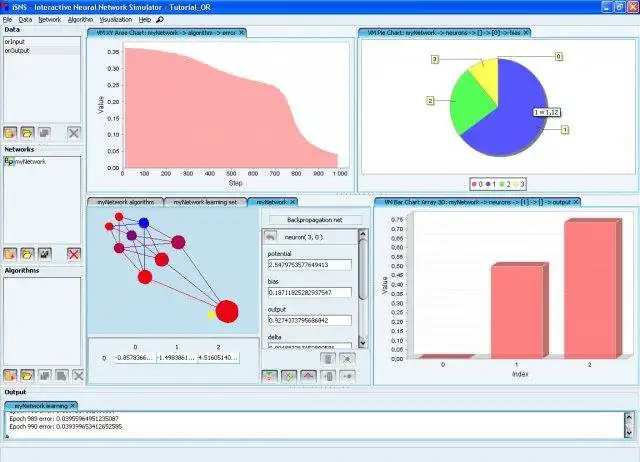Open the Algorithm menu
This screenshot has width=640, height=462.
click(x=80, y=19)
